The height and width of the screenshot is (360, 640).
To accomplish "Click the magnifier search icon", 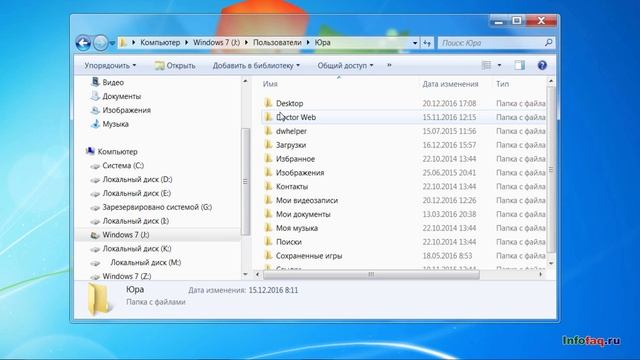I will 549,42.
